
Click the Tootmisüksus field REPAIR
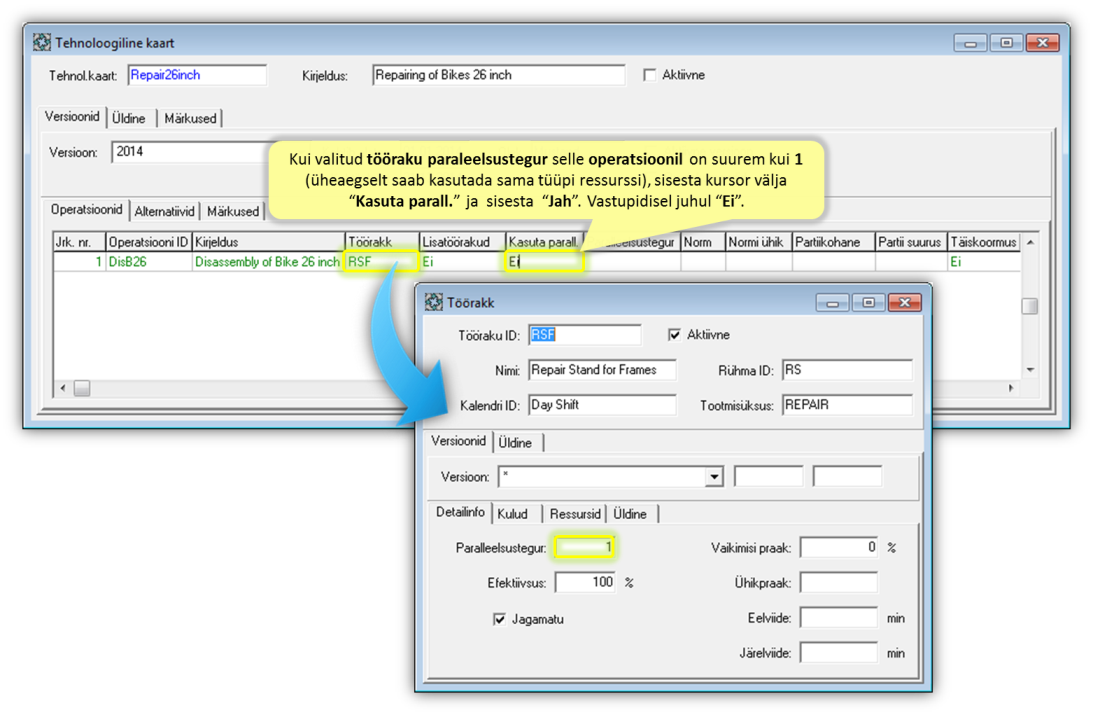click(x=847, y=405)
